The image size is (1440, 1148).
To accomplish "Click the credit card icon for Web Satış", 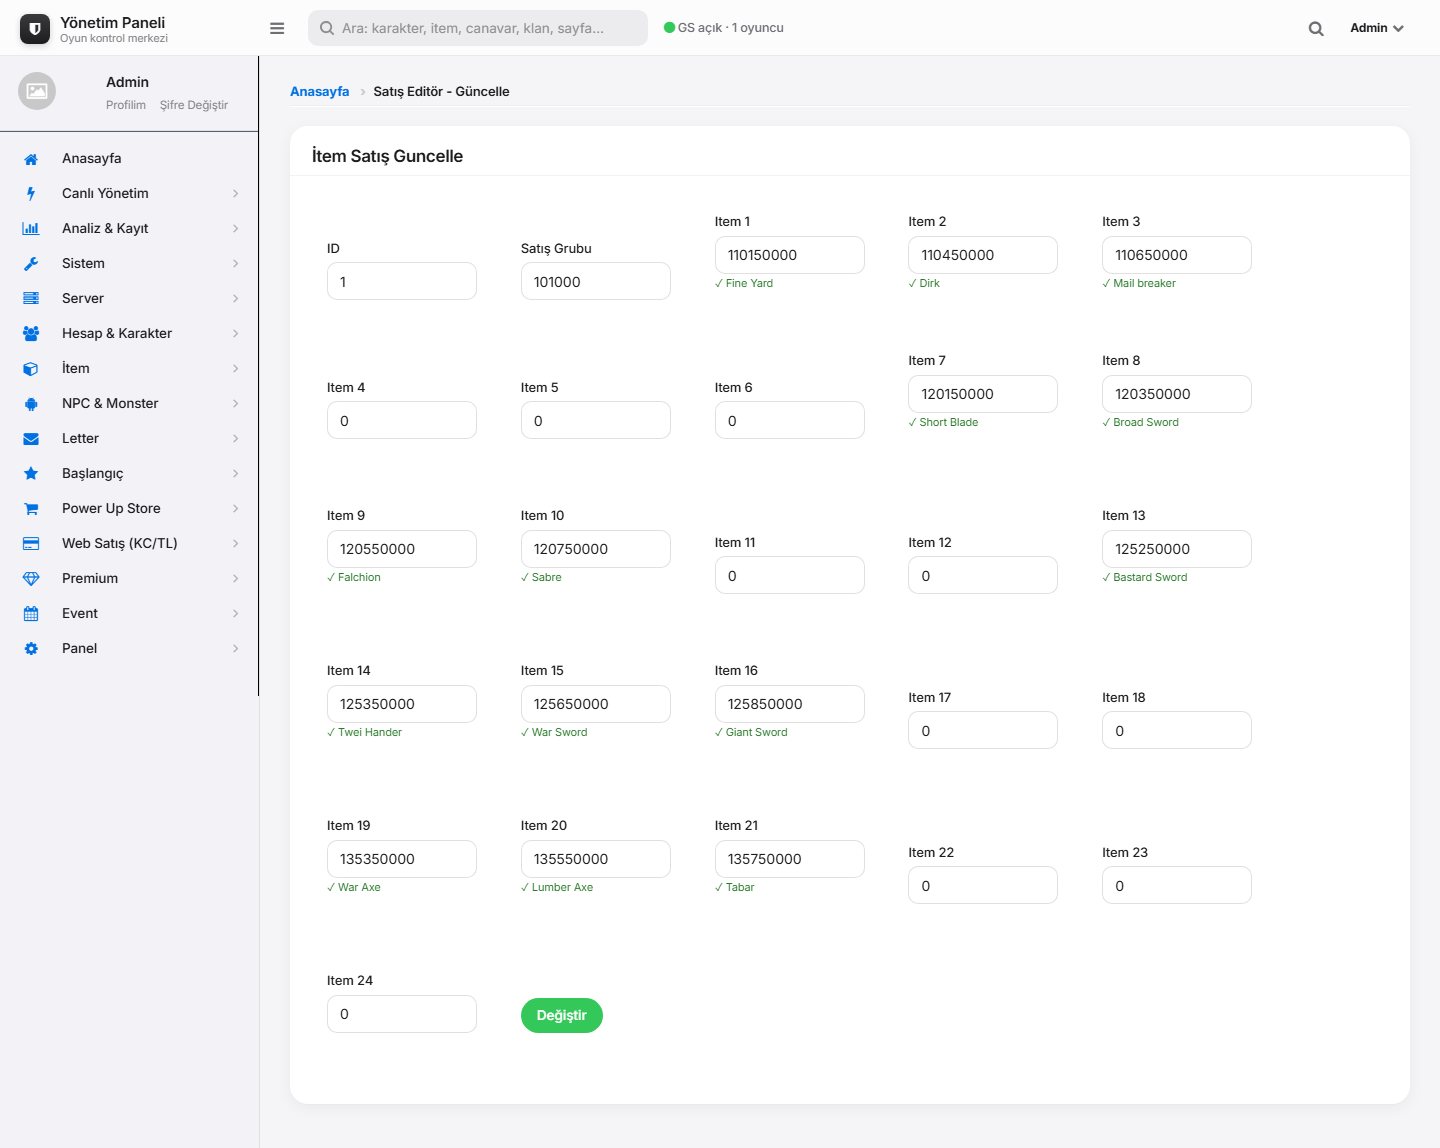I will [x=31, y=544].
